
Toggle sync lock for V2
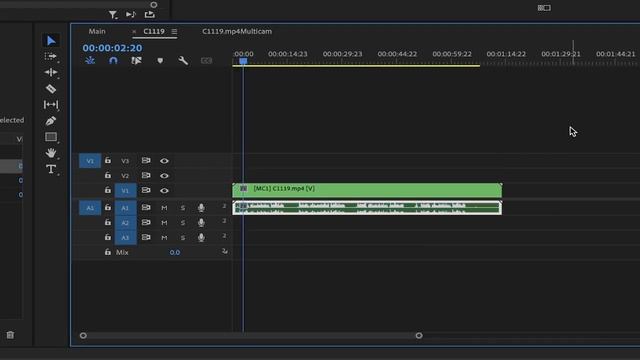(x=146, y=175)
